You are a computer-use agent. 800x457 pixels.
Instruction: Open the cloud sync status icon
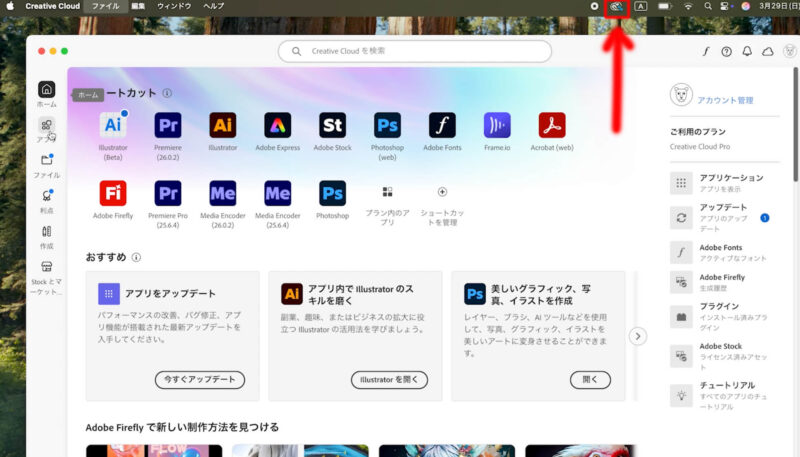coord(767,52)
